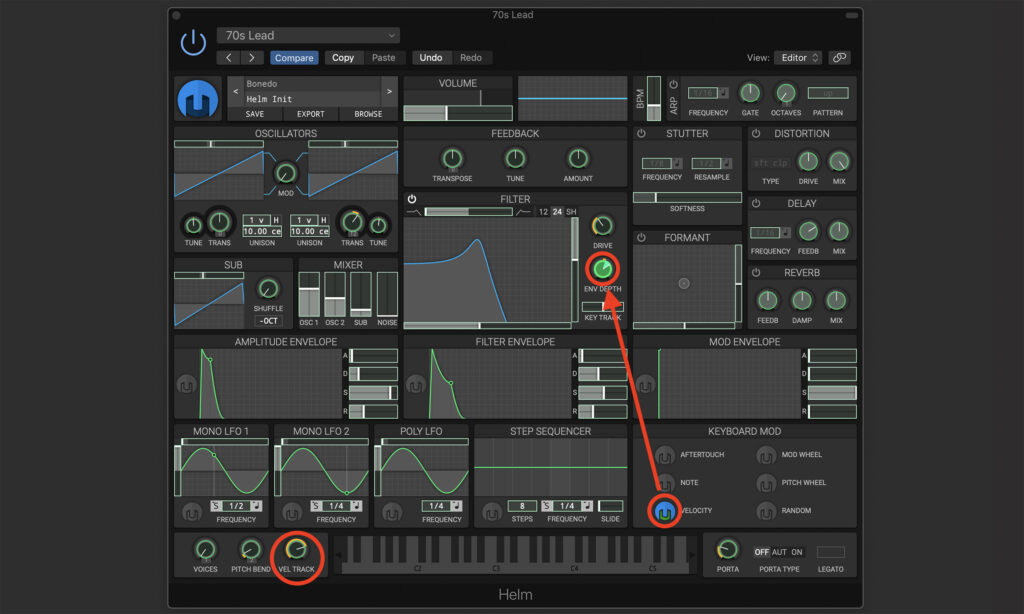This screenshot has width=1024, height=614.
Task: Select the Mod Envelope modulation source icon
Action: click(x=645, y=385)
